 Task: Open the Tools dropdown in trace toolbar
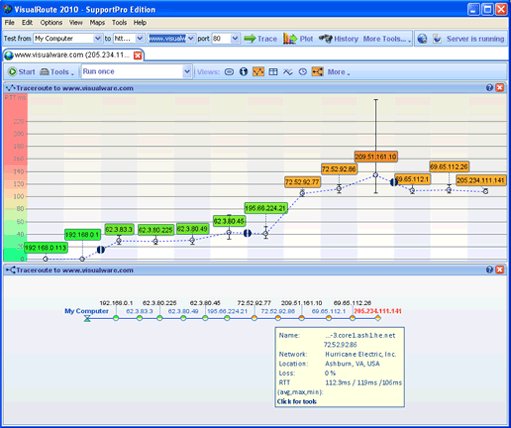pyautogui.click(x=57, y=72)
